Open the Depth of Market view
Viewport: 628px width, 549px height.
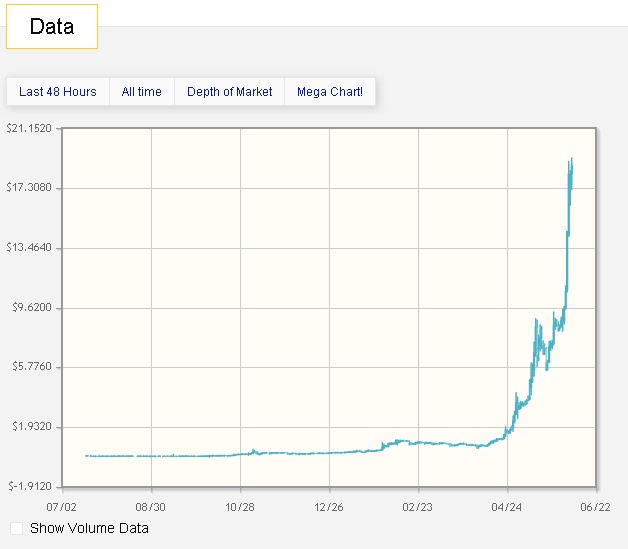click(x=229, y=92)
